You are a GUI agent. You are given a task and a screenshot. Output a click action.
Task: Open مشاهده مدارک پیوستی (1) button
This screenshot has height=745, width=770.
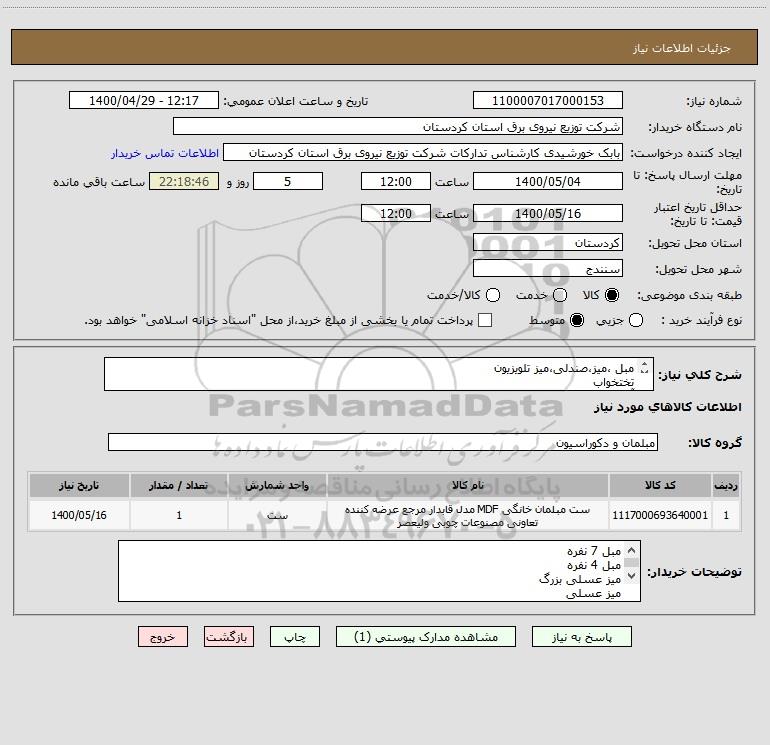[x=426, y=637]
